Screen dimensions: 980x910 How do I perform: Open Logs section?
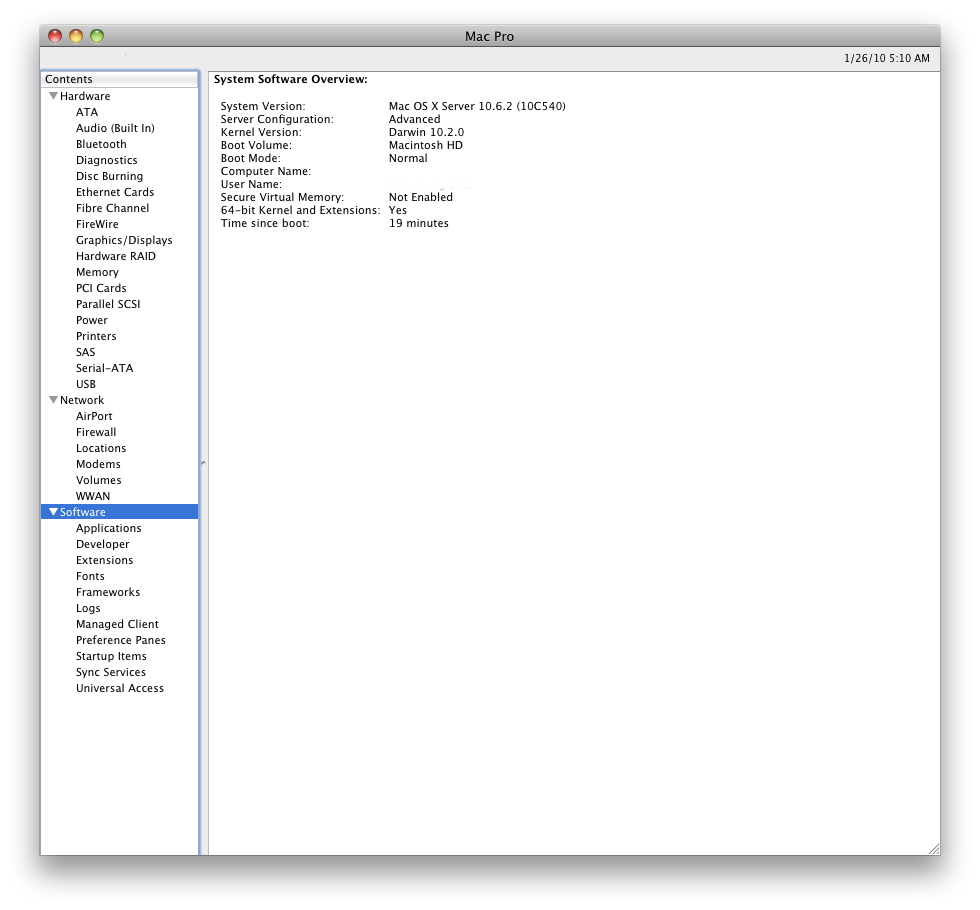point(88,608)
